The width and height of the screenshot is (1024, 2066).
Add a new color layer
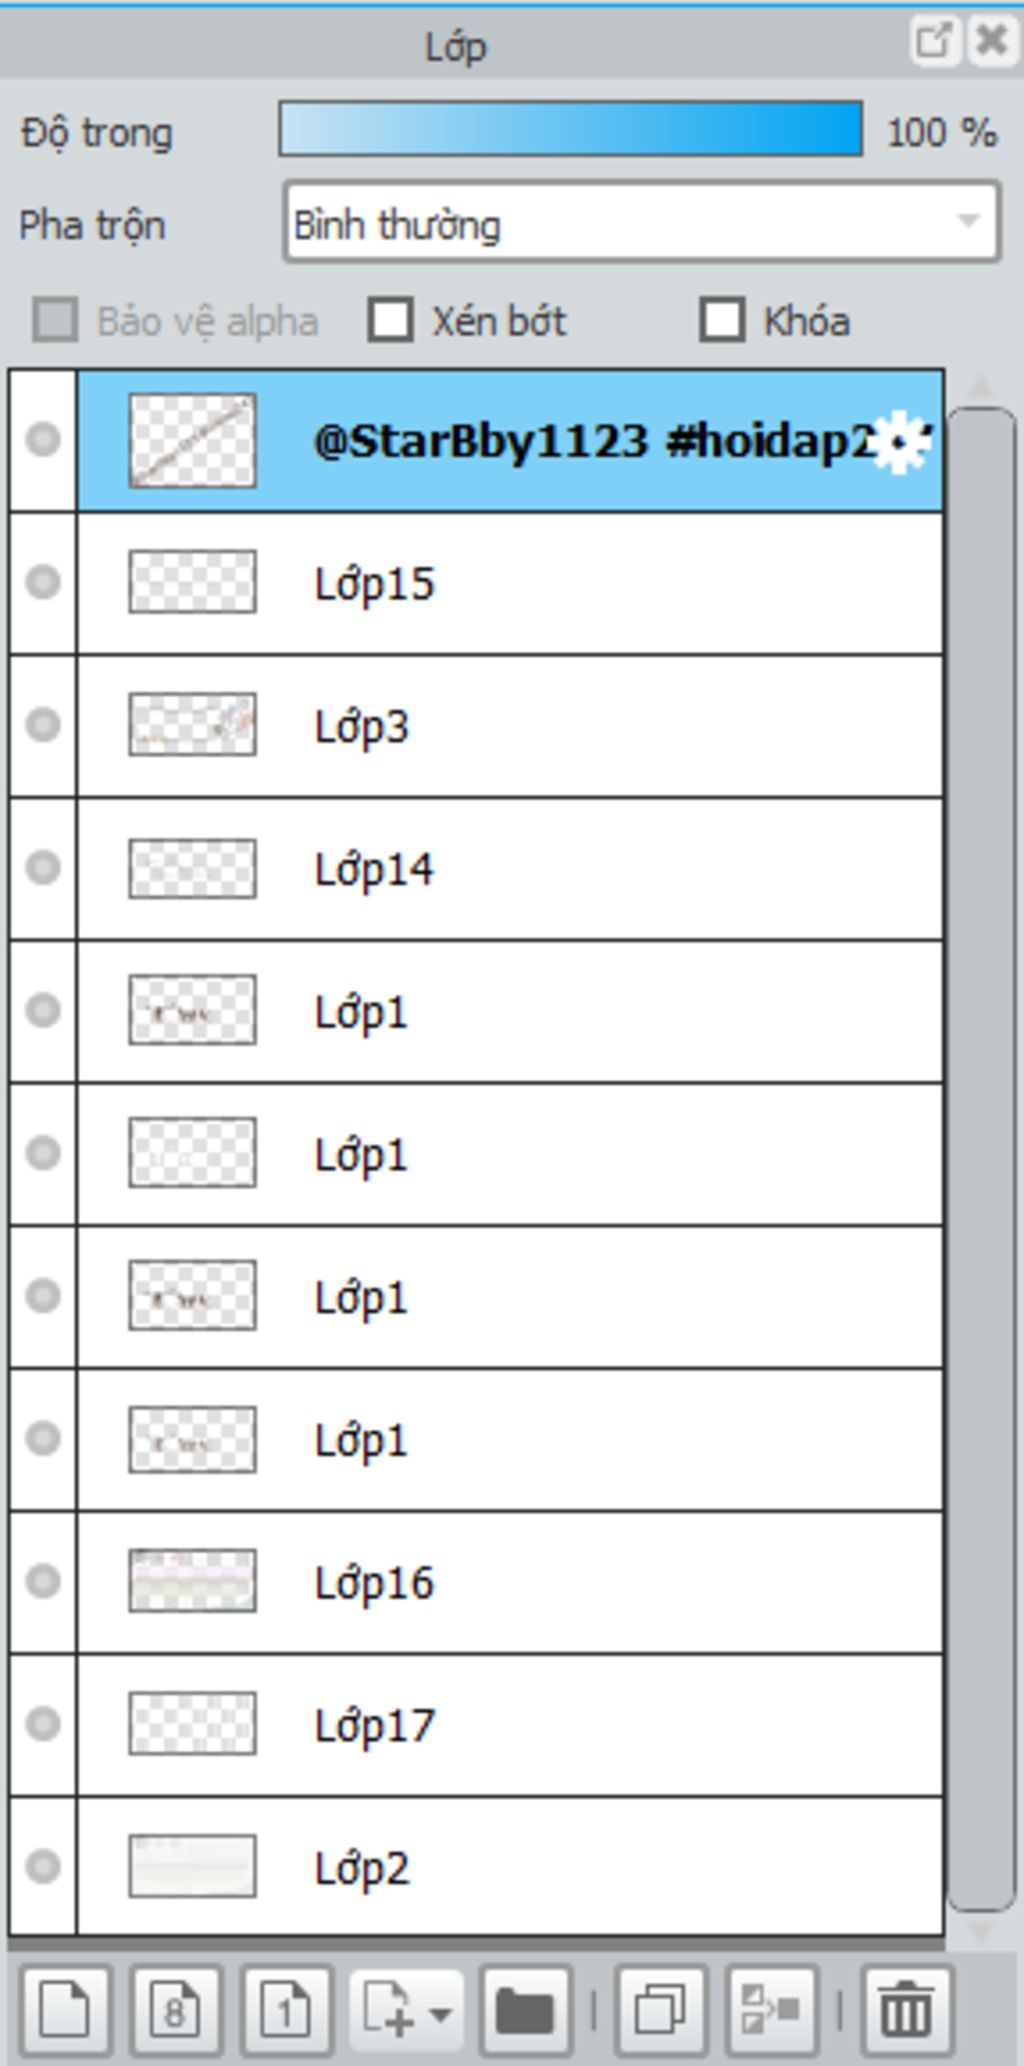66,2009
